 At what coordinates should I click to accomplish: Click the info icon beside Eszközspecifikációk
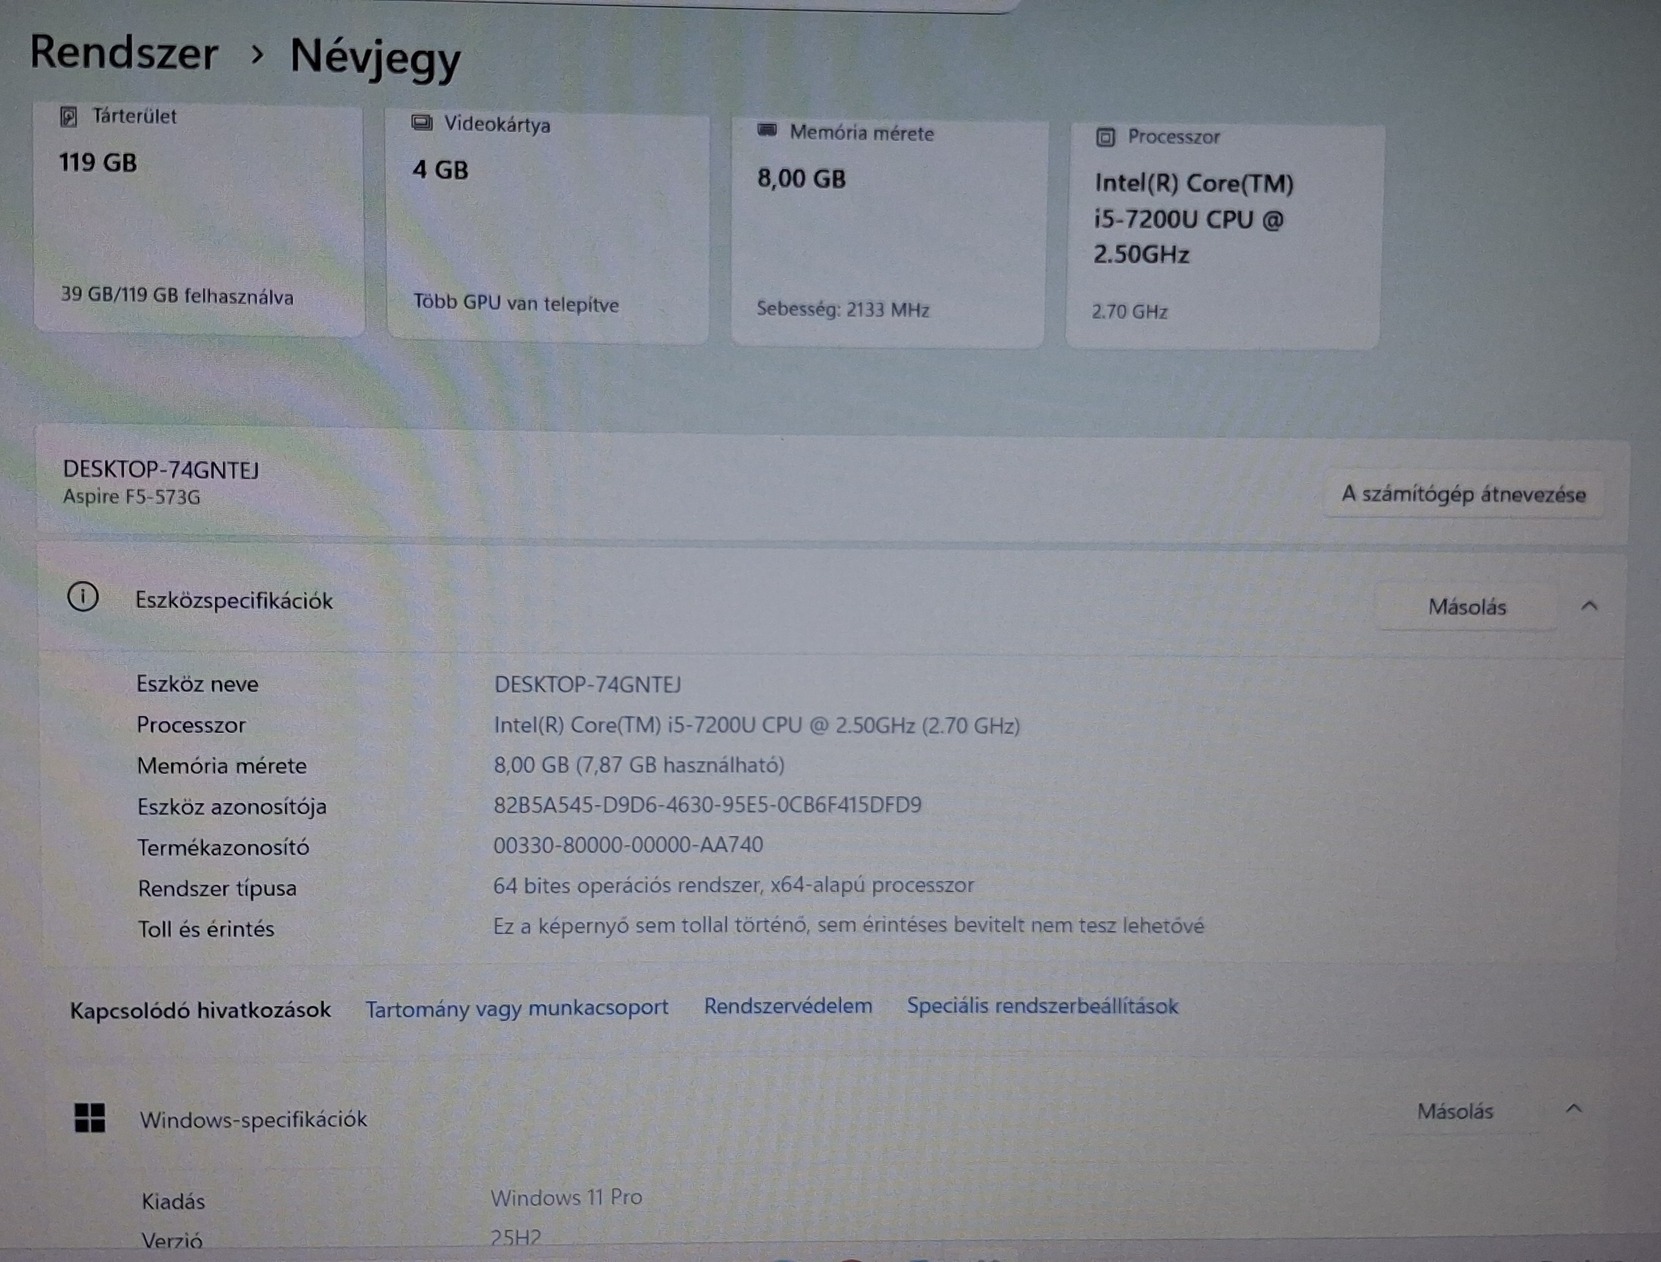coord(83,597)
